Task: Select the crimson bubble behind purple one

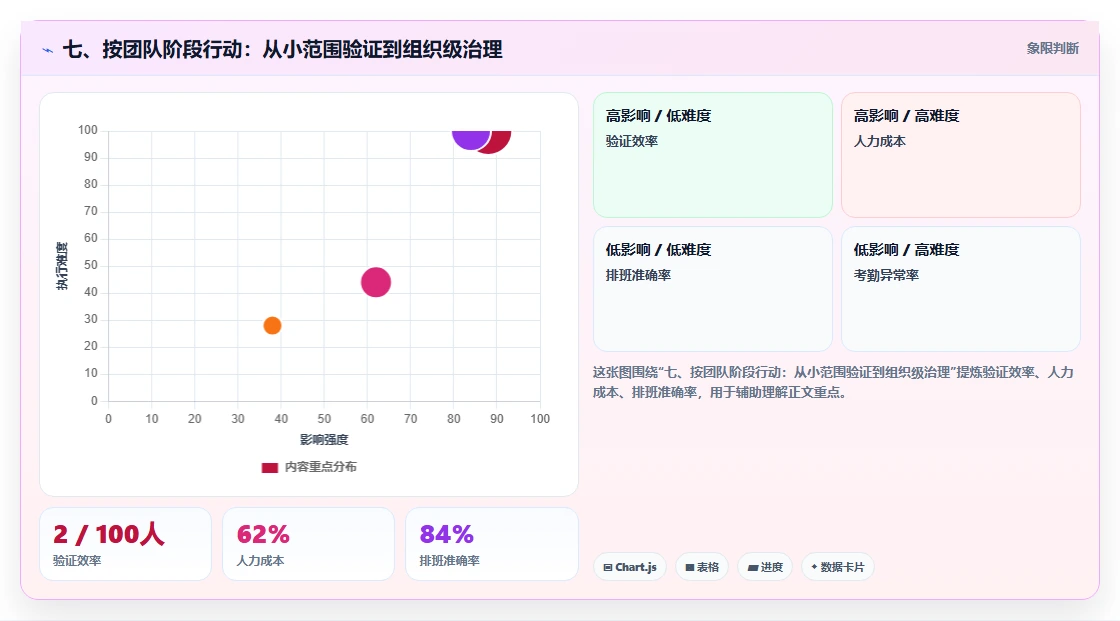Action: pos(500,141)
